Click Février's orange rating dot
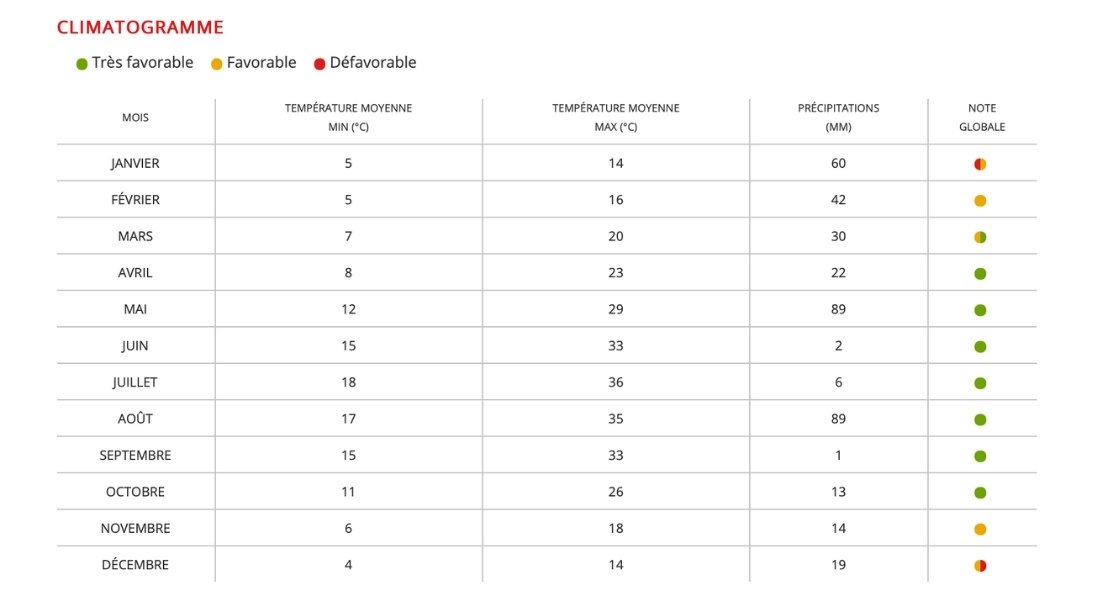This screenshot has height=600, width=1100. tap(980, 201)
